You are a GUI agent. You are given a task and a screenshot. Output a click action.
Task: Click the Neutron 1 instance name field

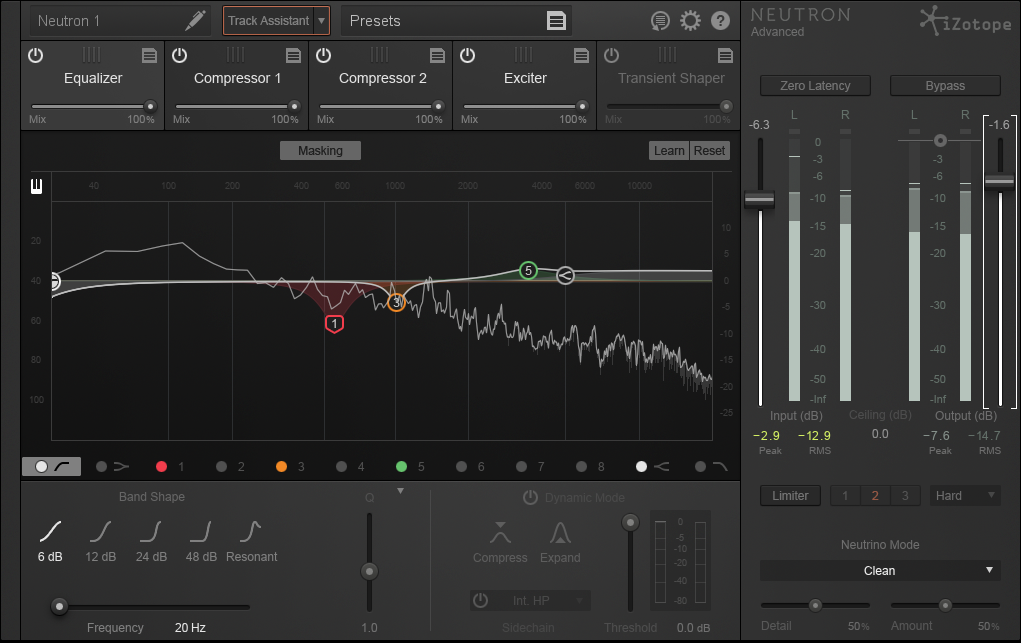point(120,21)
